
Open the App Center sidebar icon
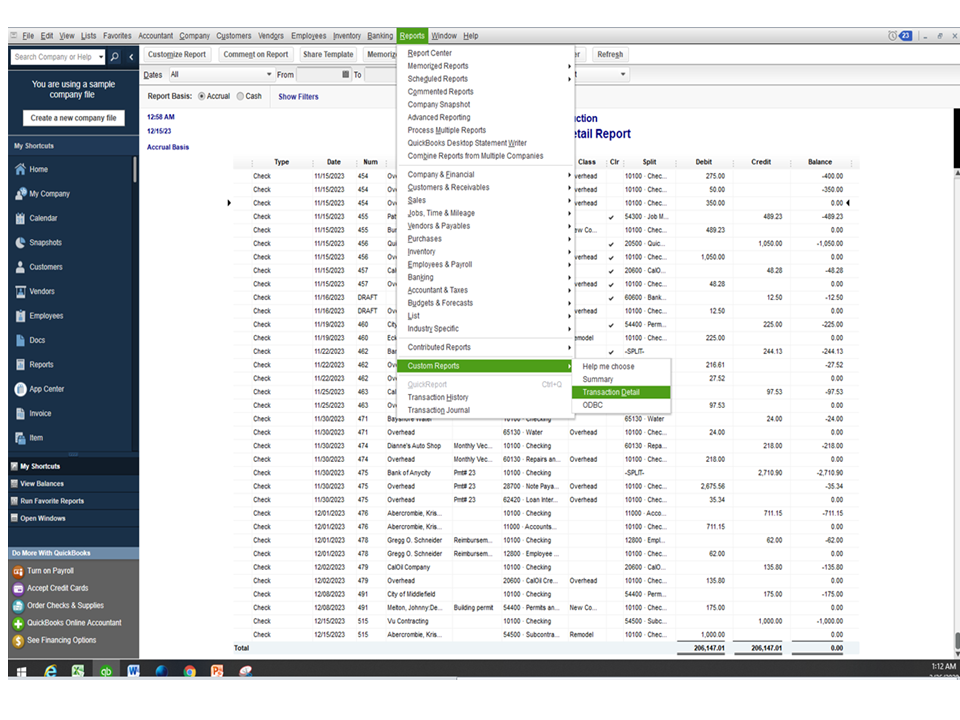point(20,389)
